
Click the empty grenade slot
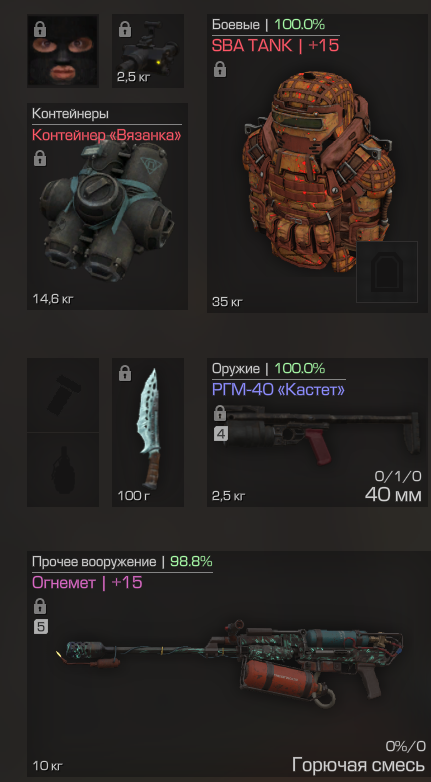click(63, 469)
